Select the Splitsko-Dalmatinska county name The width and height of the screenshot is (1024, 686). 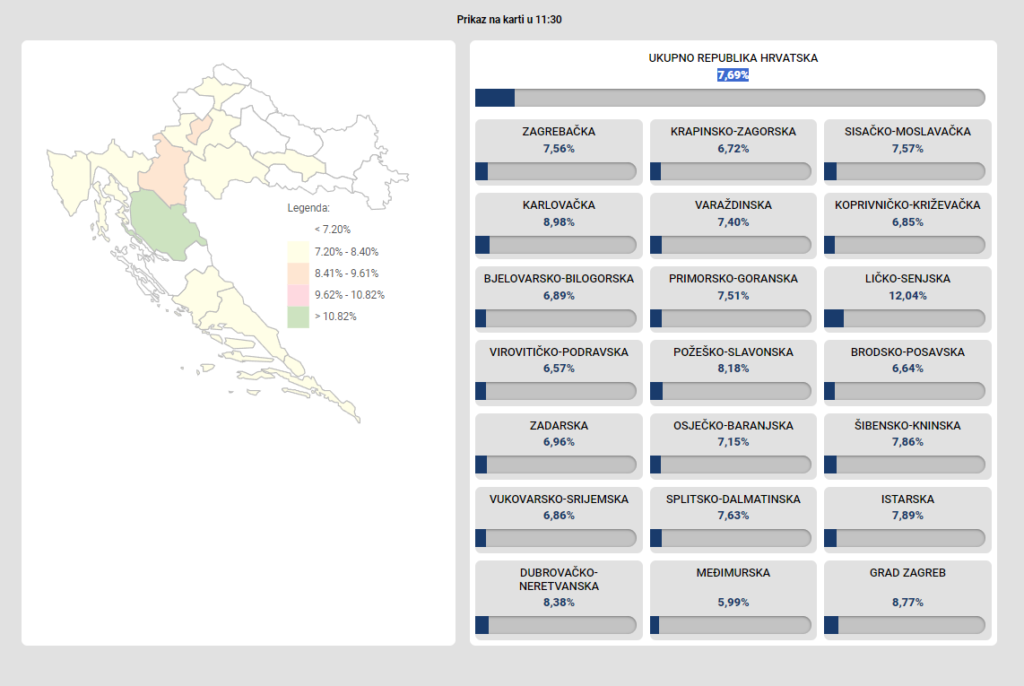coord(733,500)
